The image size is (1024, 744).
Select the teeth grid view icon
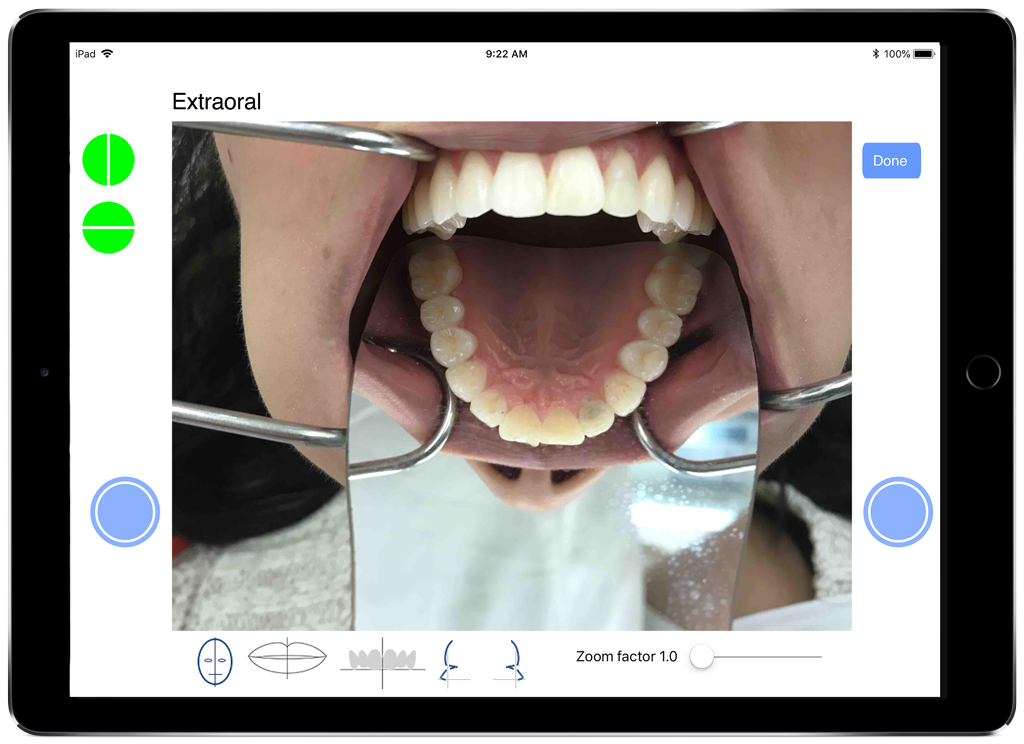coord(383,662)
